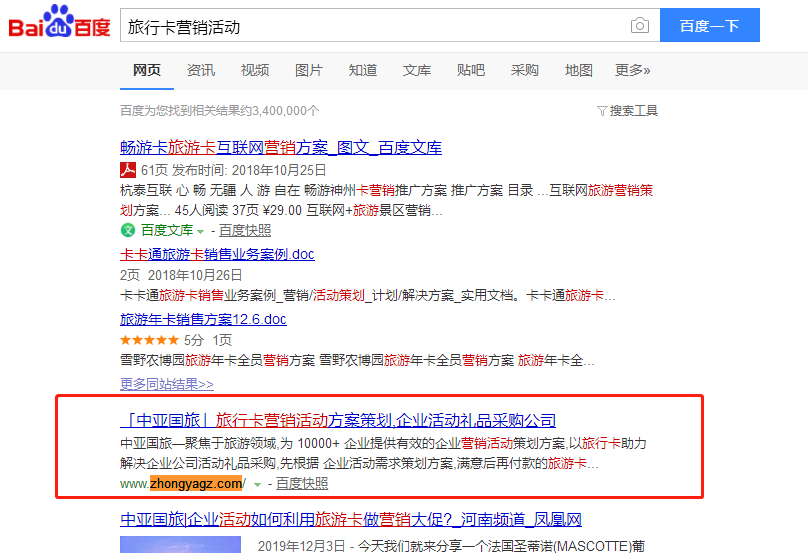Open 旅游年卡销售方案12.6.doc link
Image resolution: width=808 pixels, height=553 pixels.
pyautogui.click(x=203, y=320)
